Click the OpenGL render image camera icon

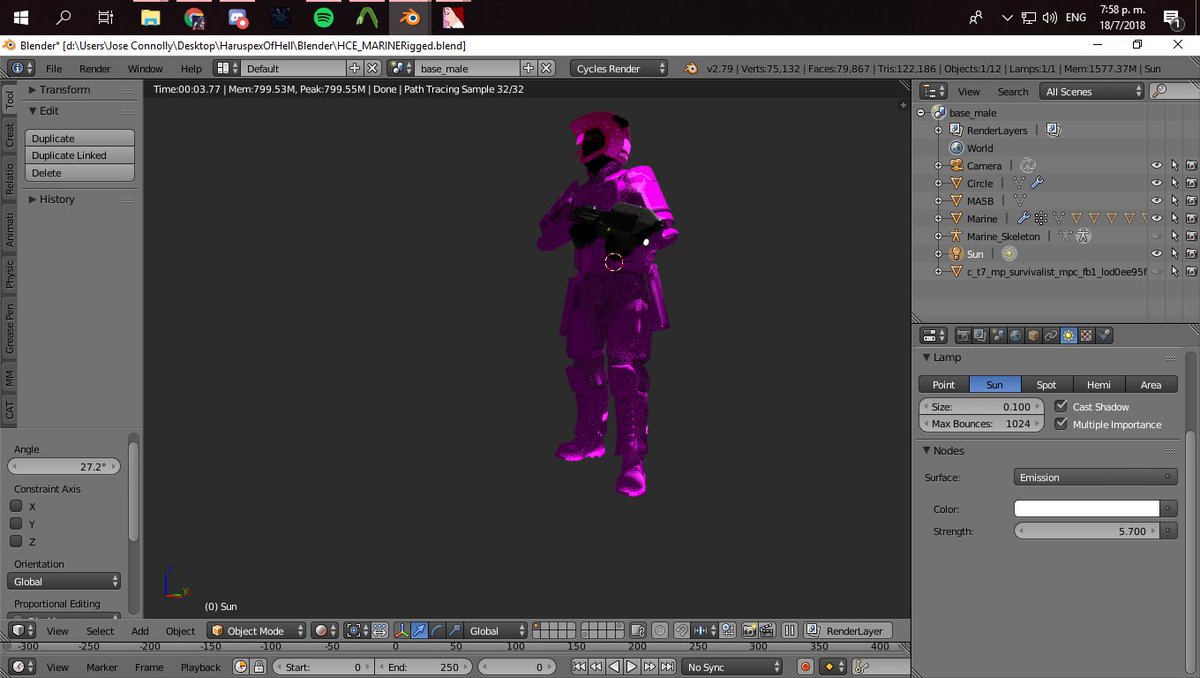[x=750, y=631]
